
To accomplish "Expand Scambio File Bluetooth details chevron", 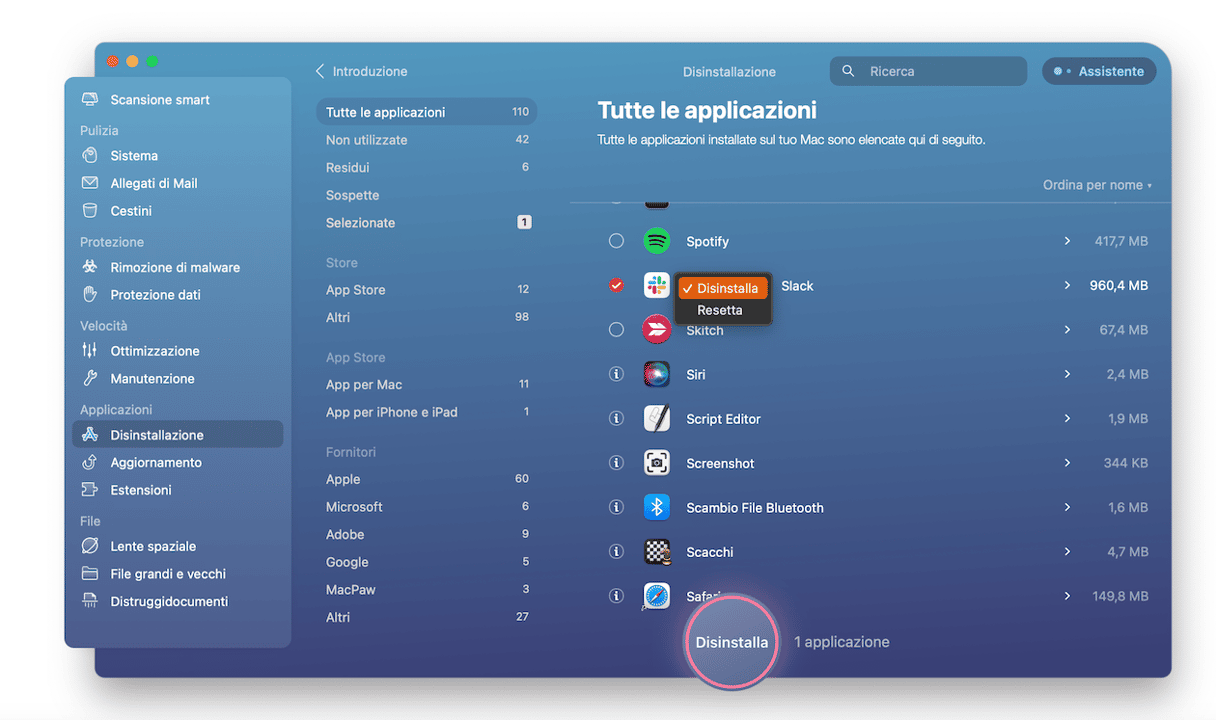I will [1068, 507].
